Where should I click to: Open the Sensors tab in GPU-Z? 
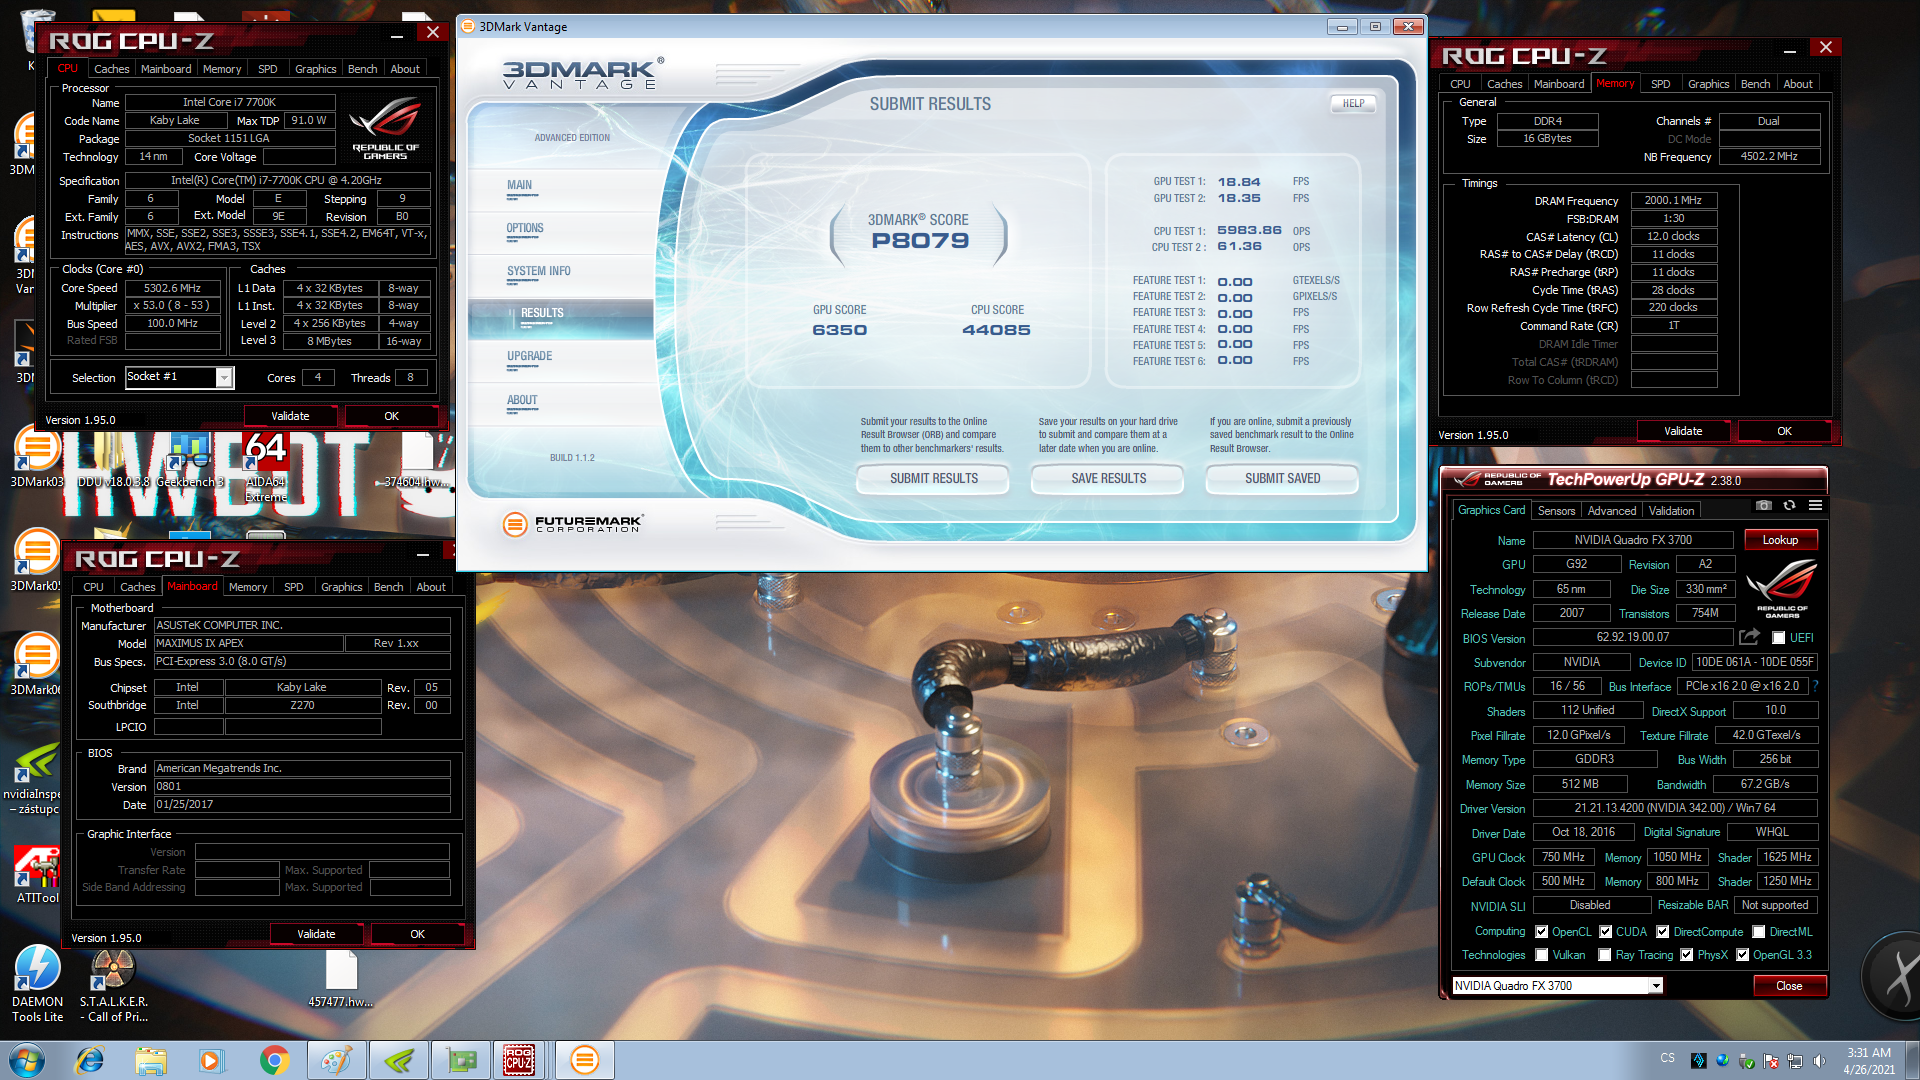point(1556,511)
